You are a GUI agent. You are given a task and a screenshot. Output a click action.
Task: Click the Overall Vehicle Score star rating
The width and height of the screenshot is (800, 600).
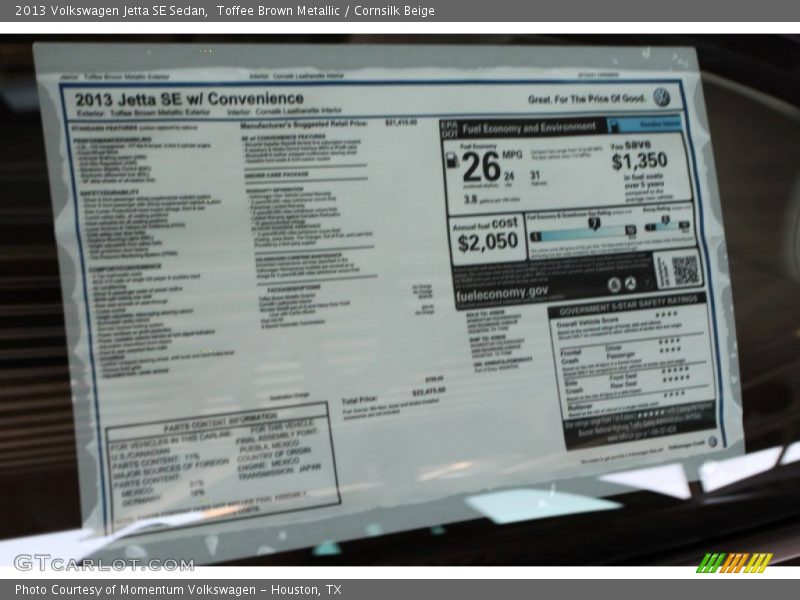pyautogui.click(x=667, y=315)
